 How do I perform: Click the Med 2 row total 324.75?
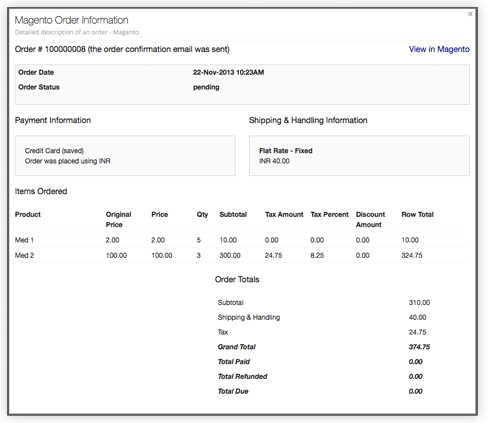(412, 255)
